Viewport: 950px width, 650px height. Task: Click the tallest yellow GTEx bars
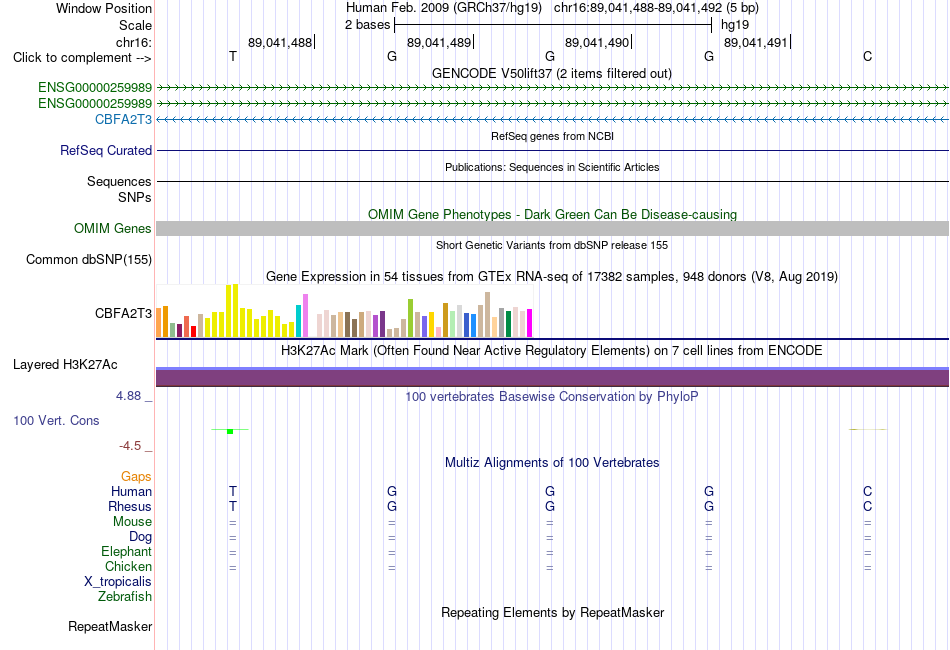point(232,311)
